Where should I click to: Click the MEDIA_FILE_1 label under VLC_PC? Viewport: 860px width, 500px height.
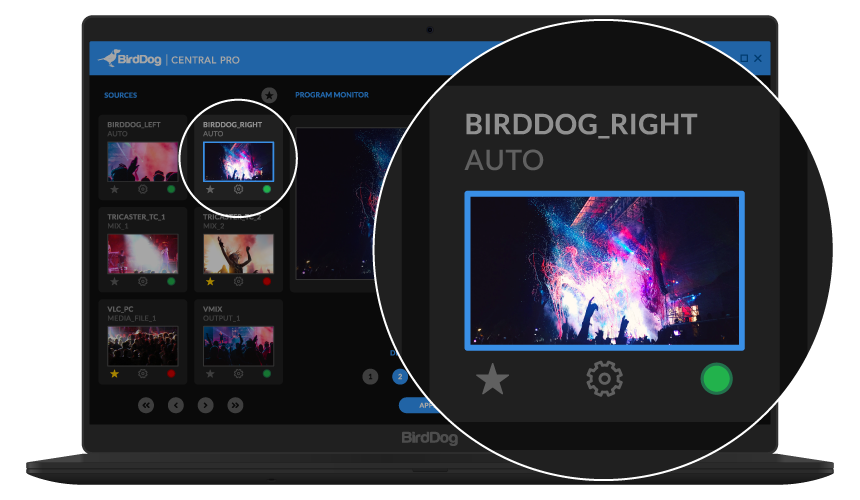click(x=132, y=318)
